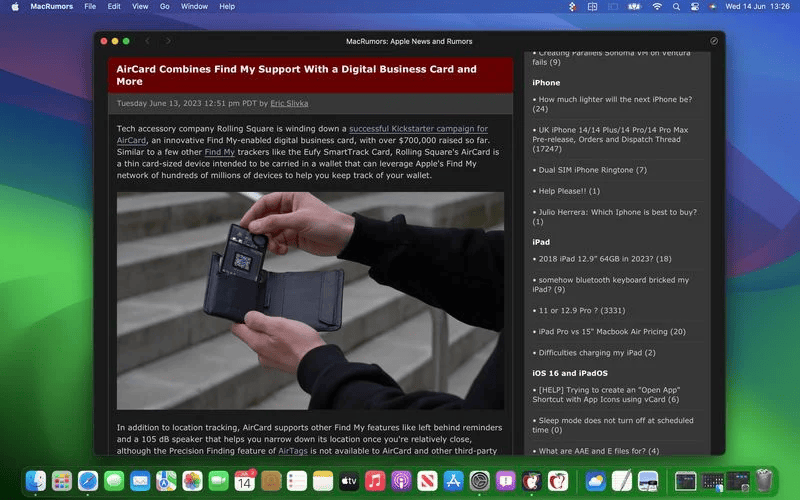Viewport: 800px width, 500px height.
Task: Click the forward navigation arrow in title bar
Action: pos(168,41)
